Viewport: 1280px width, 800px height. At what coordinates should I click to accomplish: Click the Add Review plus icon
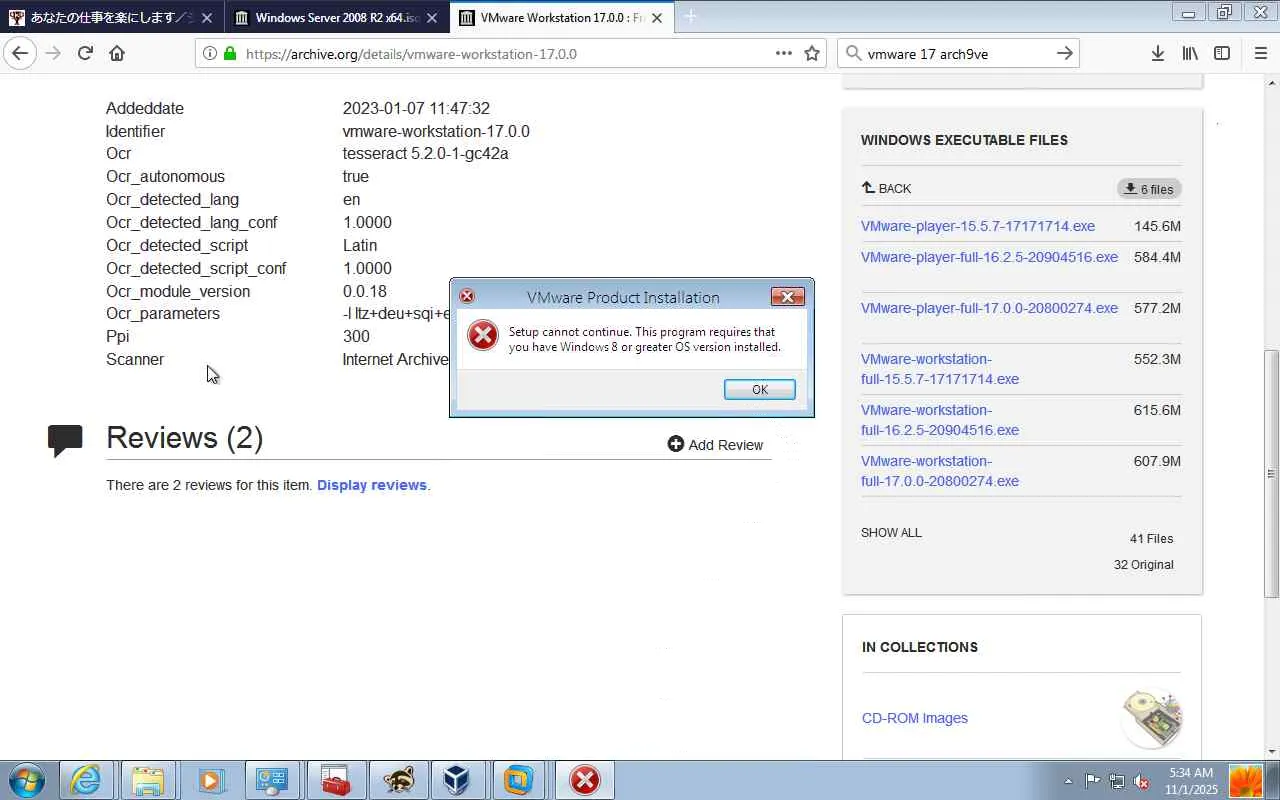point(676,444)
